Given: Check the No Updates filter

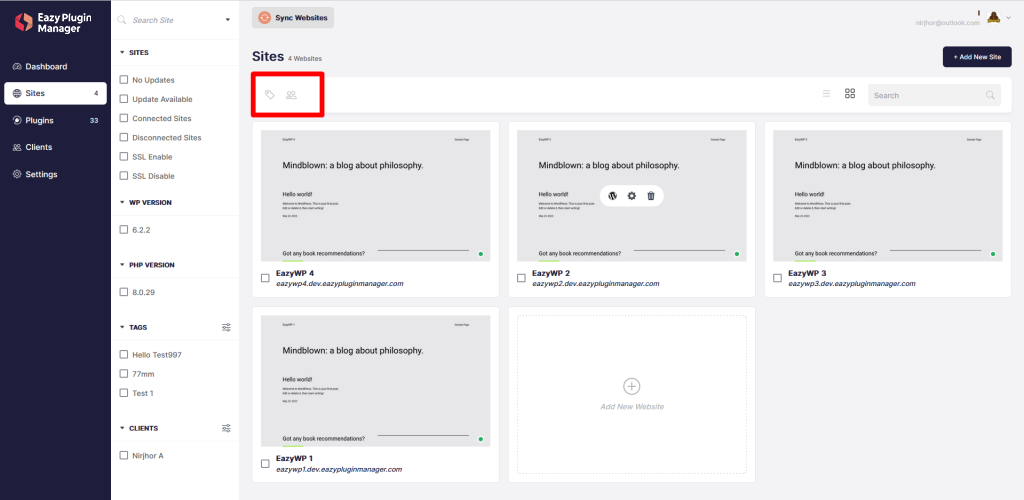Looking at the screenshot, I should coord(123,80).
